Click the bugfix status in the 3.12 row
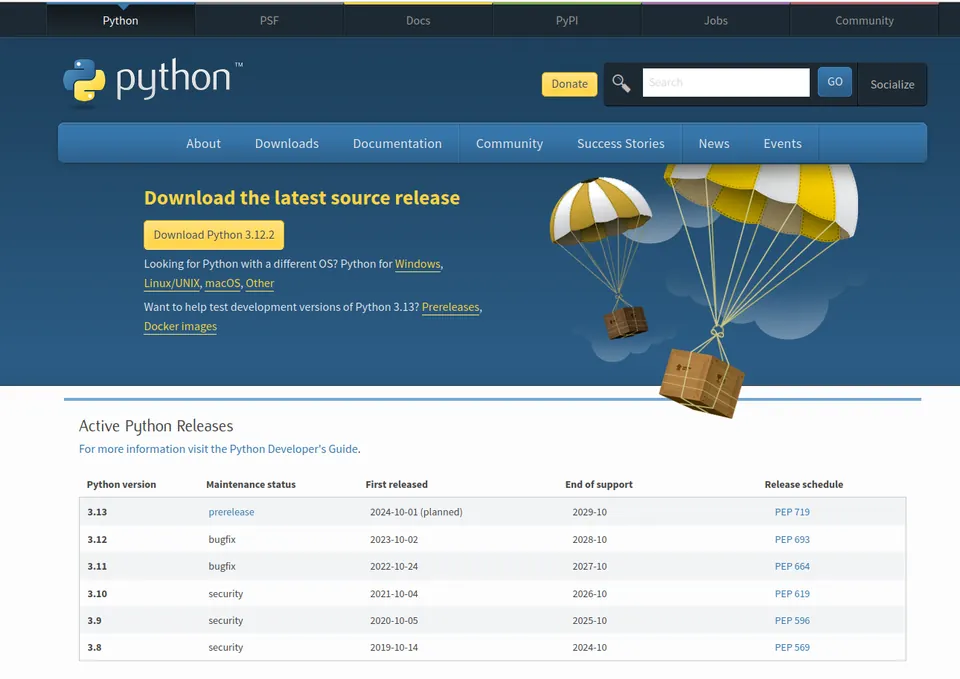 coord(222,539)
